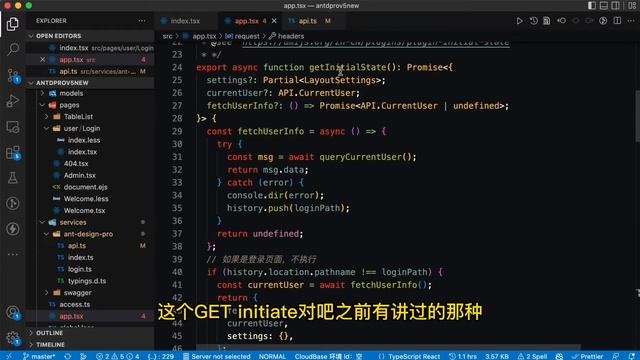Place cursor on line 31 queryCurrentUser
Image resolution: width=640 pixels, height=360 pixels.
360,157
